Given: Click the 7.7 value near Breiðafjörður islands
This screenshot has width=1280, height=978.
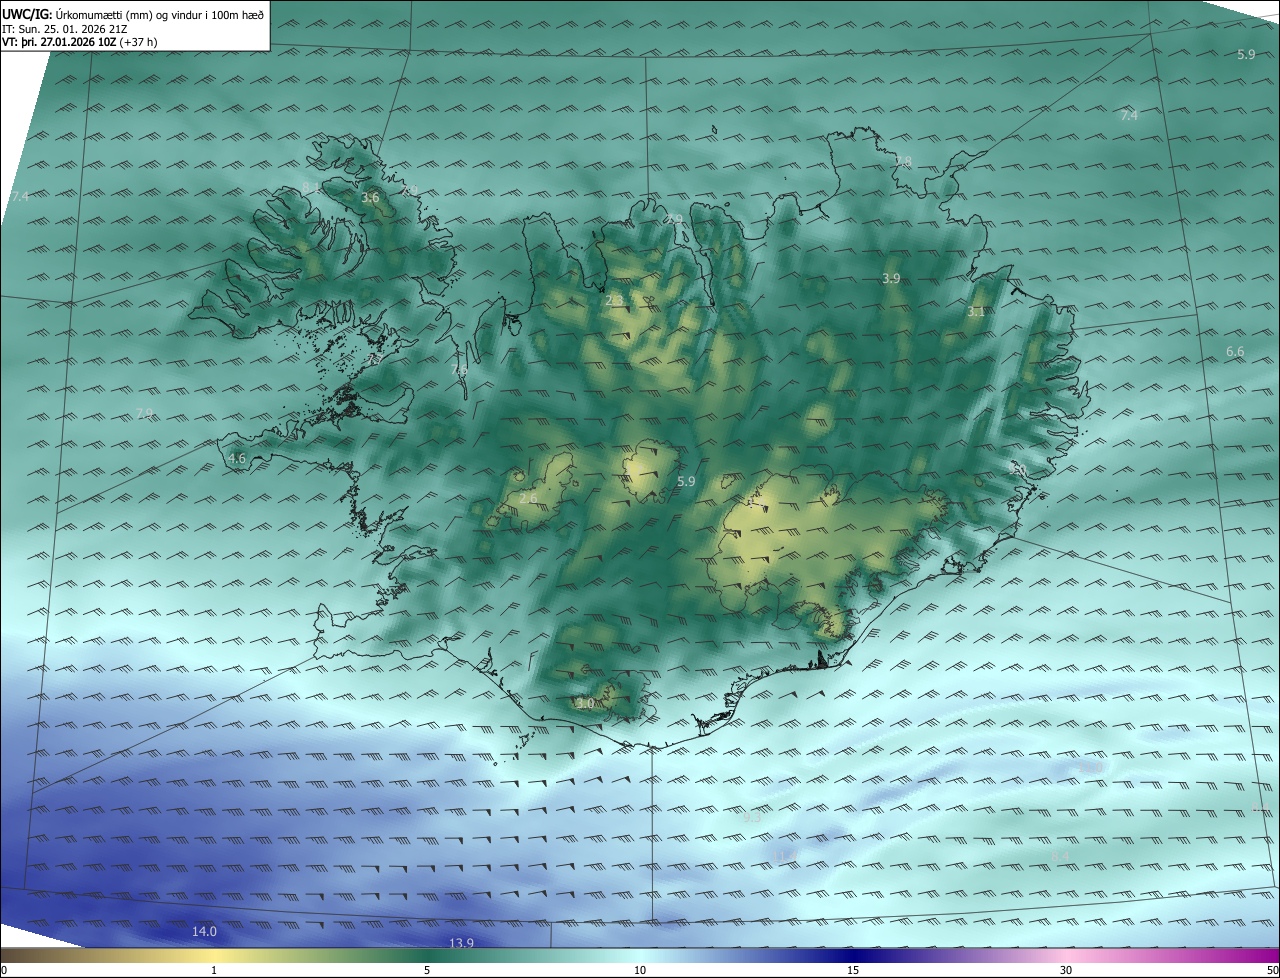Looking at the screenshot, I should [x=375, y=358].
